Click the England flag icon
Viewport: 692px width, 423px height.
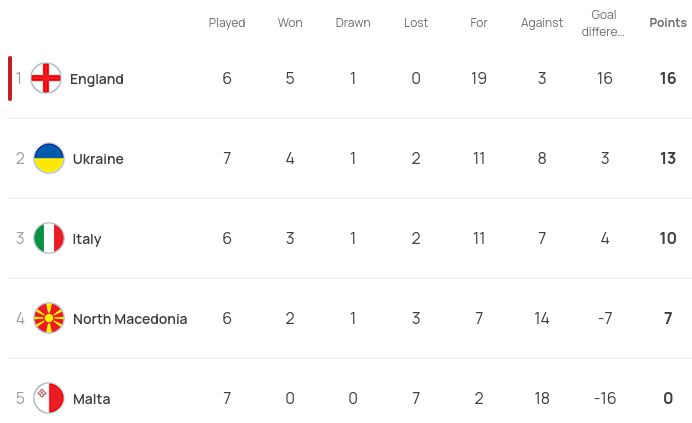tap(46, 79)
